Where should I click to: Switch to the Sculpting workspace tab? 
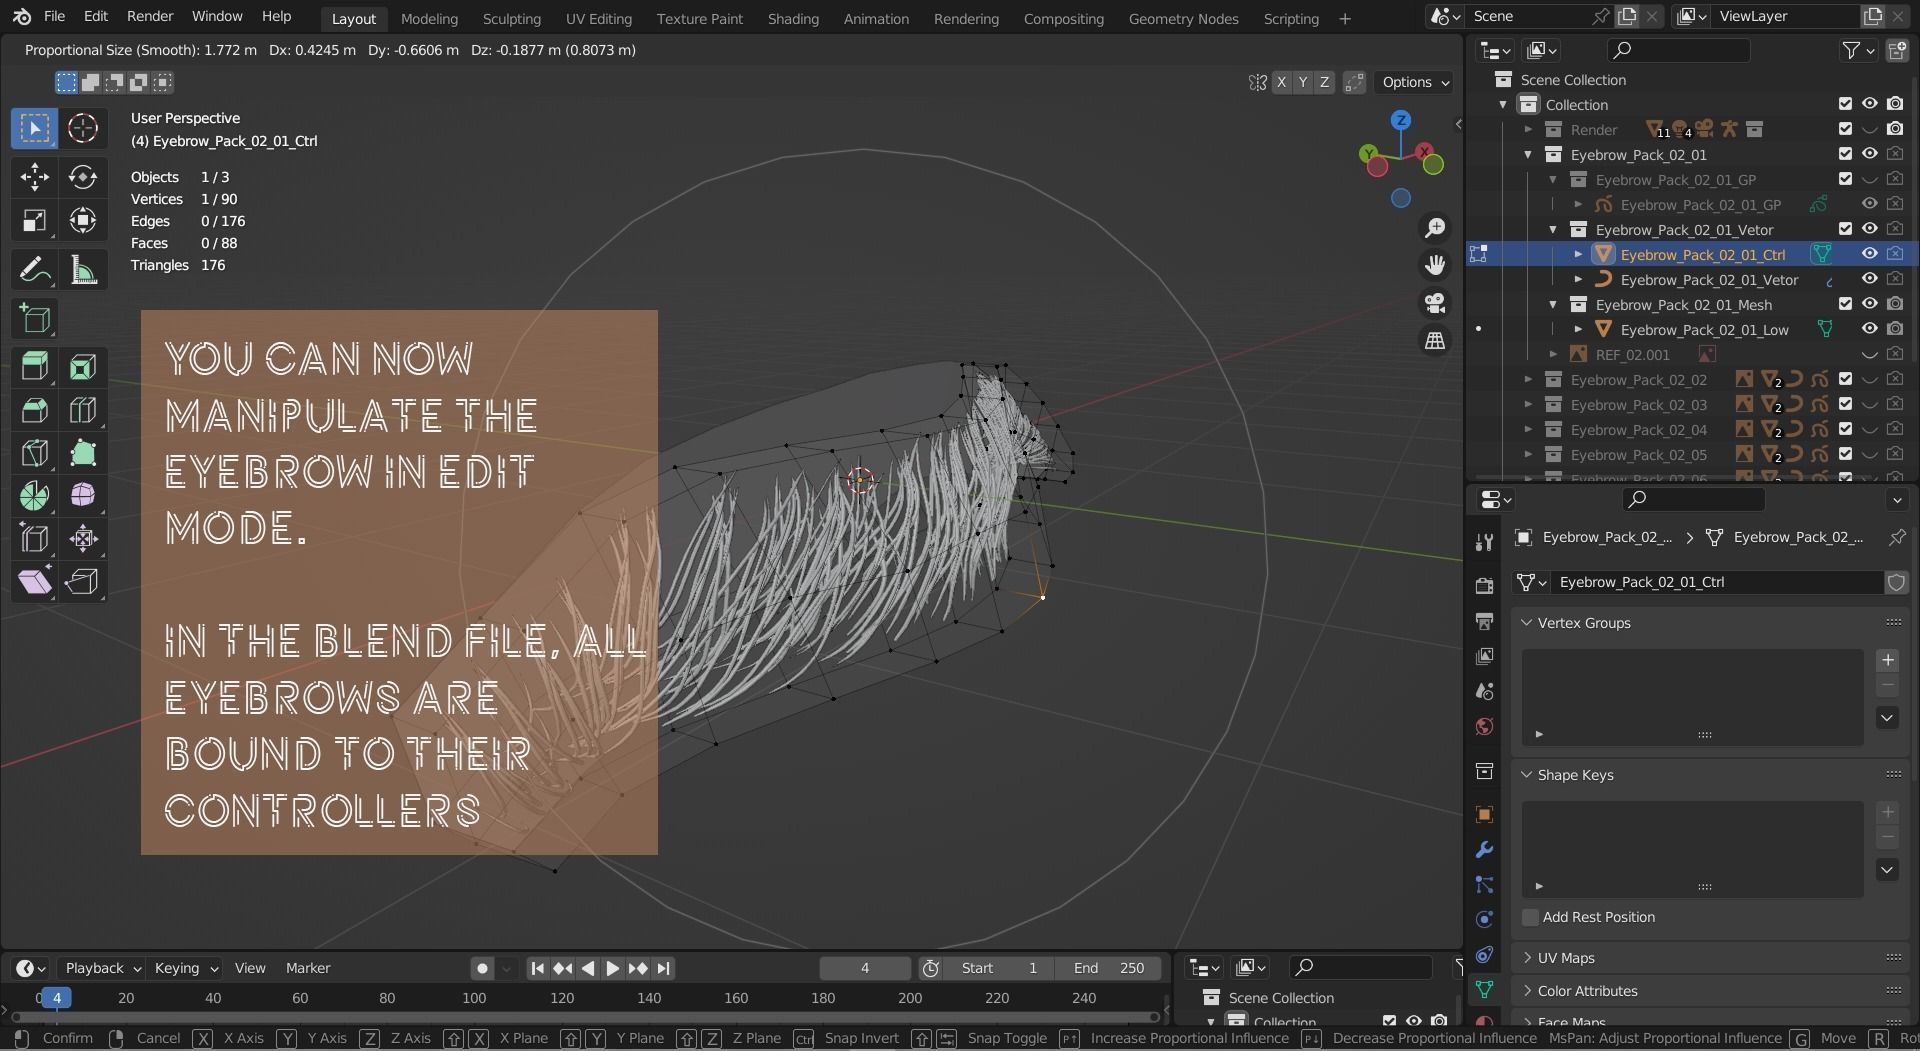[511, 18]
